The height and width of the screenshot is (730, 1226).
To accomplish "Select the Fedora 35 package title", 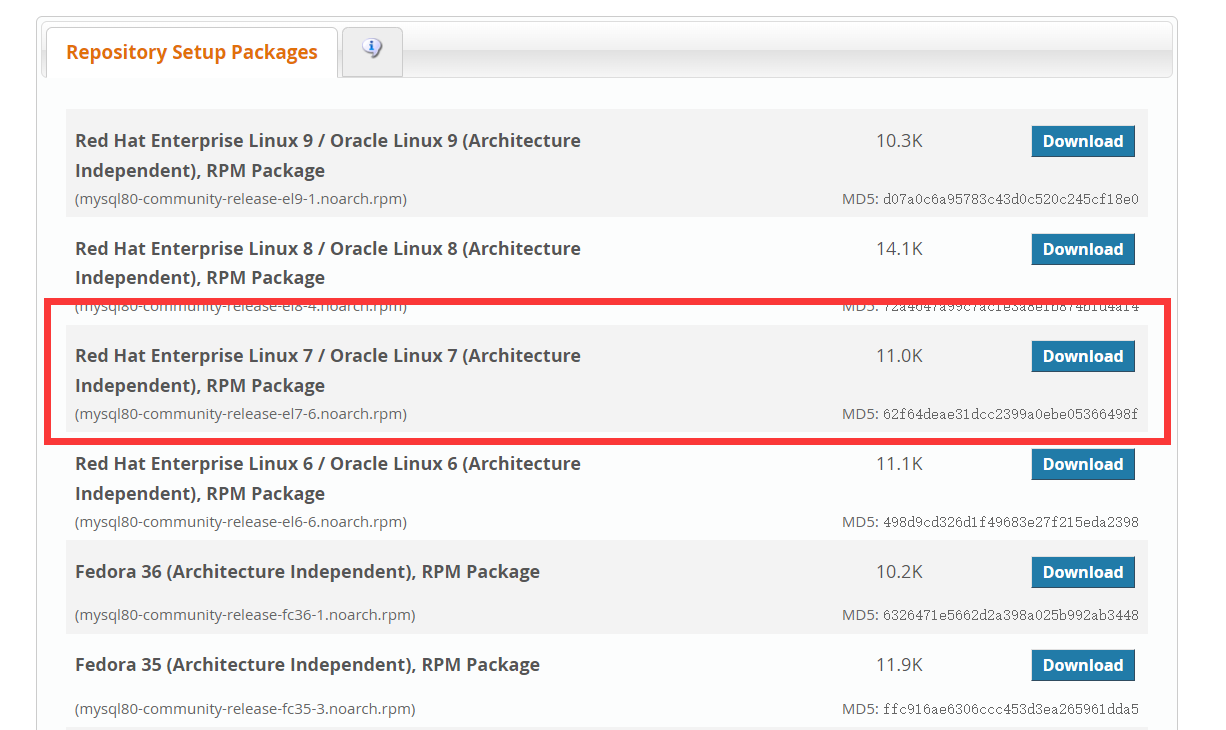I will (307, 665).
